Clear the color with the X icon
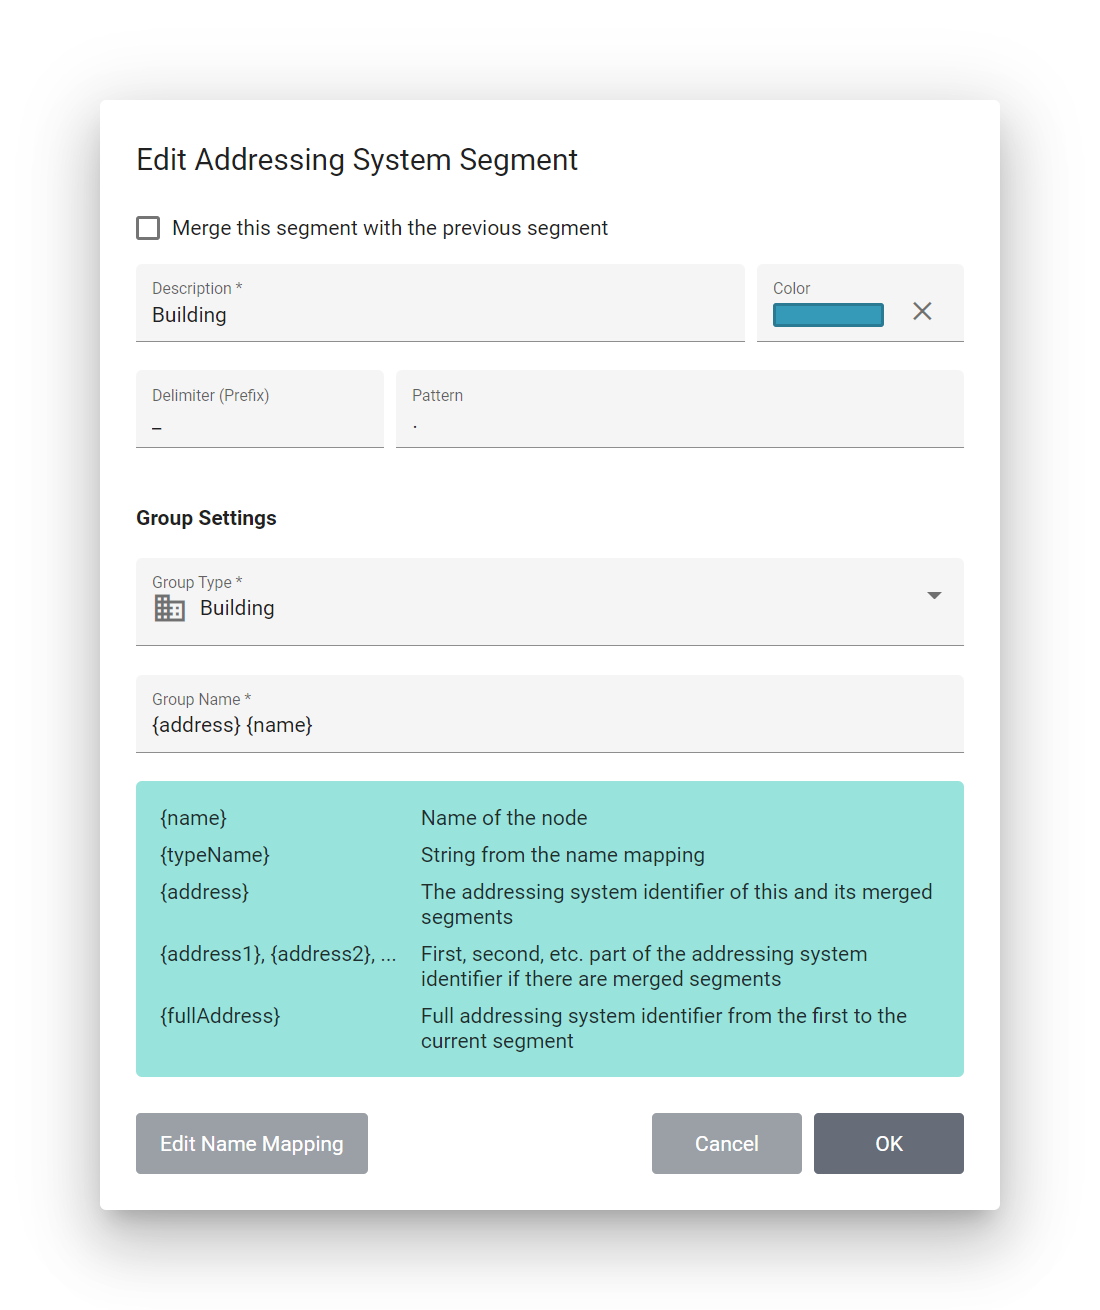This screenshot has height=1310, width=1100. click(x=922, y=311)
